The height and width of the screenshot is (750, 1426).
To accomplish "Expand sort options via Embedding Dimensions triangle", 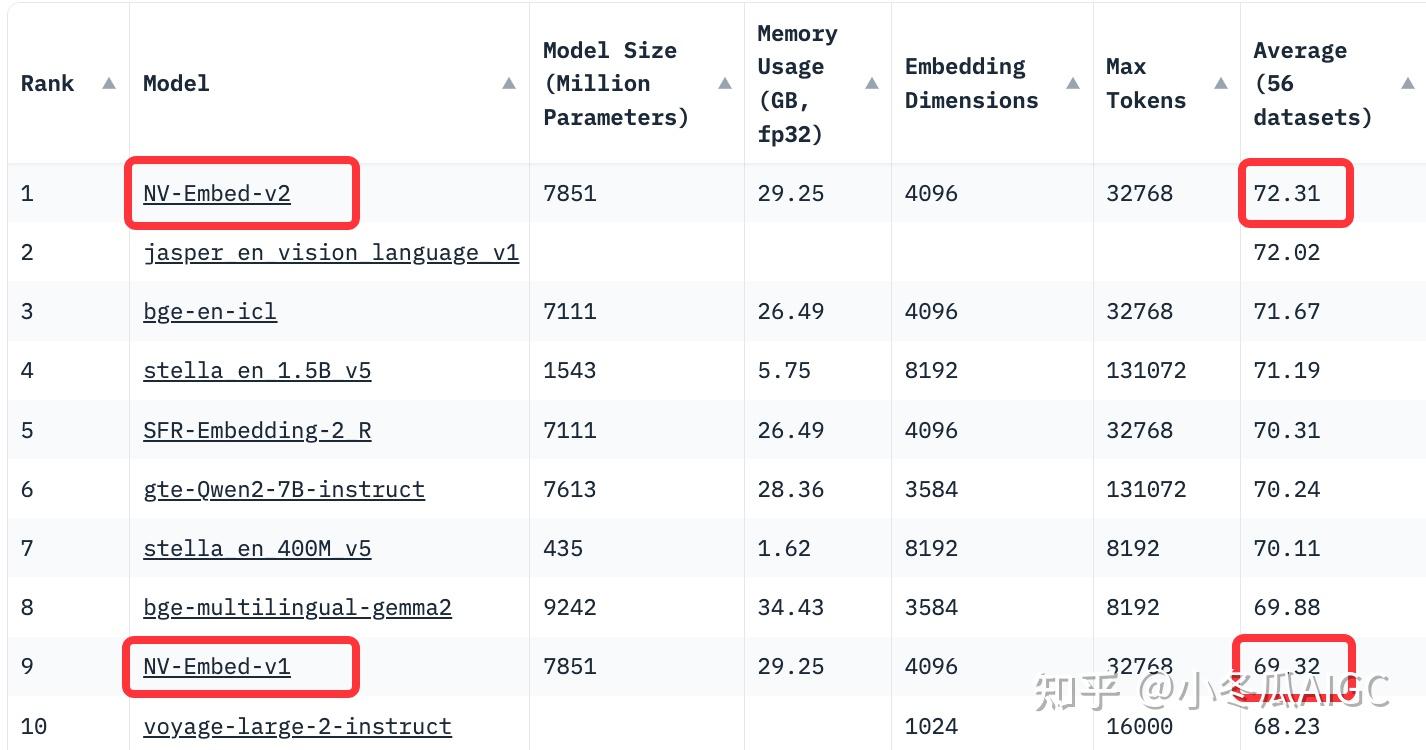I will (1072, 84).
